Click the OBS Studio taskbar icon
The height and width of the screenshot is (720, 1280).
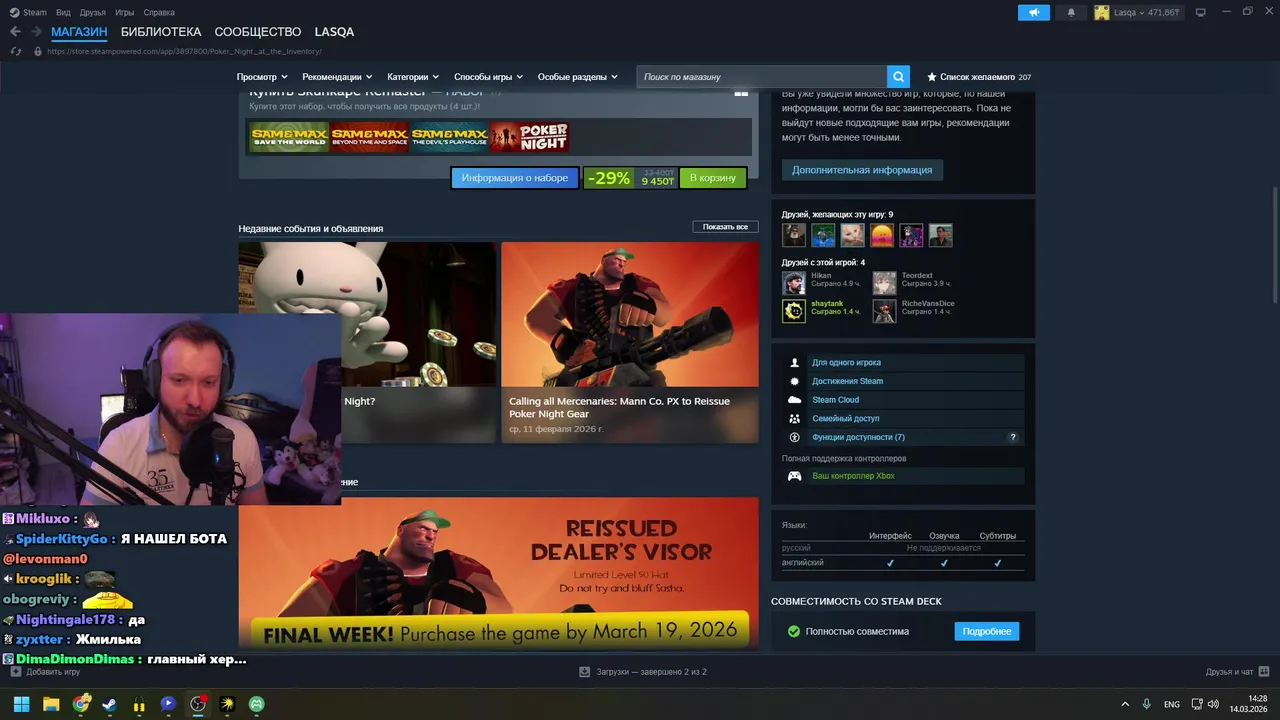pos(198,704)
